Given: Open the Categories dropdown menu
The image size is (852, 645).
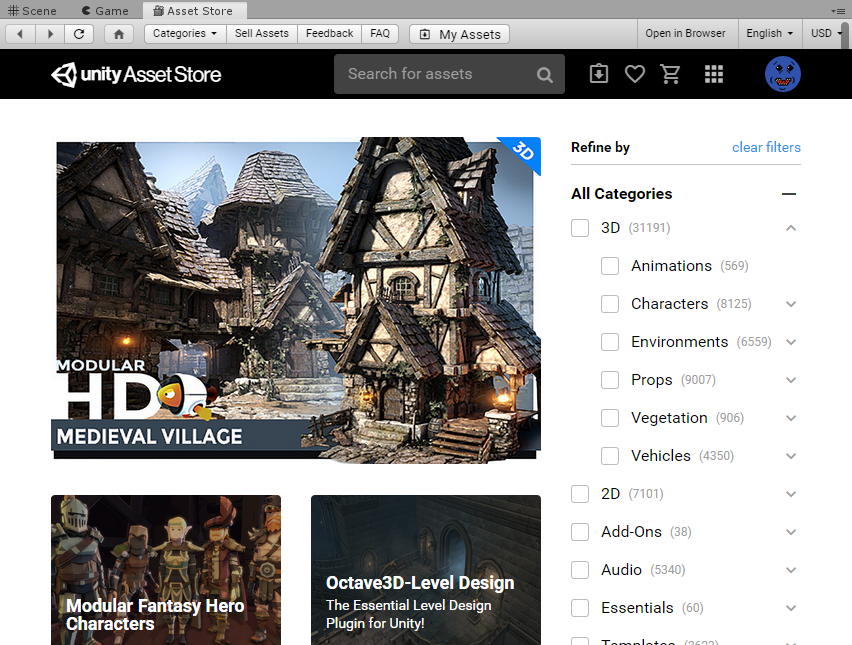Looking at the screenshot, I should click(x=185, y=34).
